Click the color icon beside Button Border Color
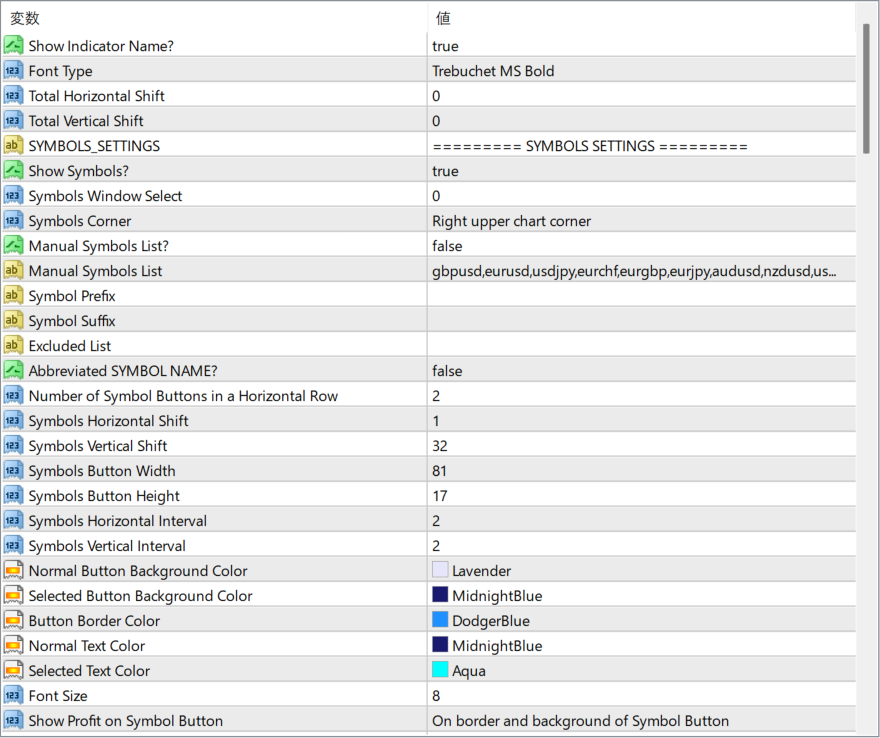Viewport: 880px width, 738px height. (13, 621)
